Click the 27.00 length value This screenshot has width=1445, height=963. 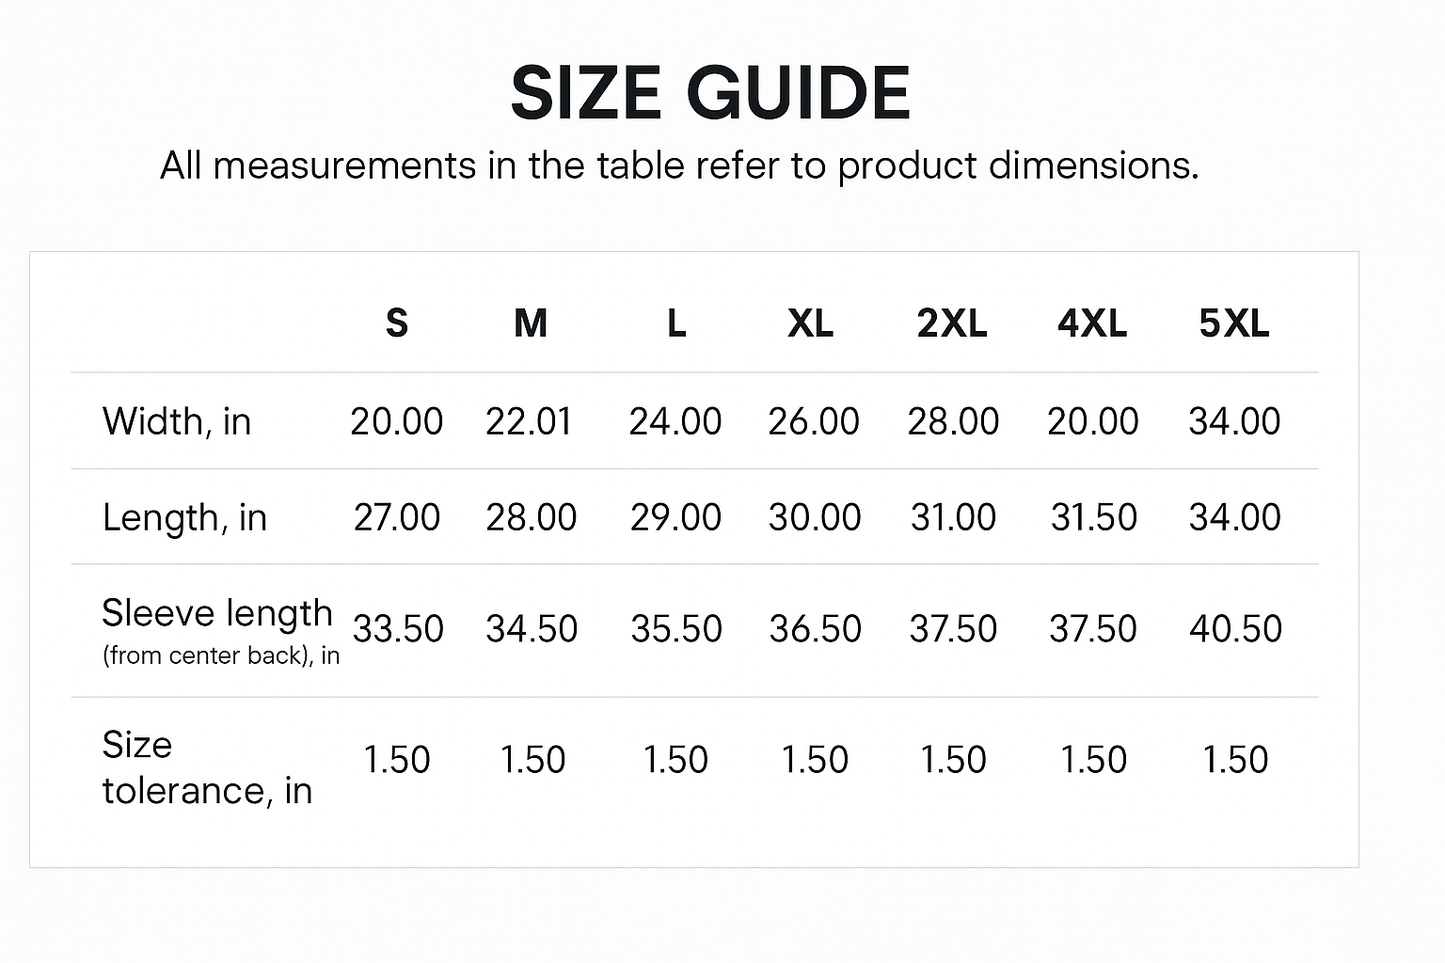(397, 518)
